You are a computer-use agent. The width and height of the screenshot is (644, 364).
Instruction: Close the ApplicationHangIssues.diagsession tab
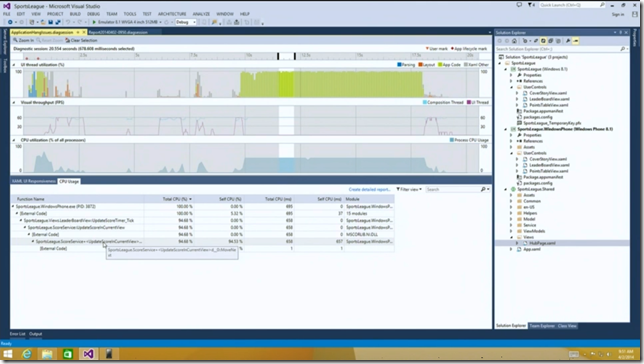[x=84, y=32]
